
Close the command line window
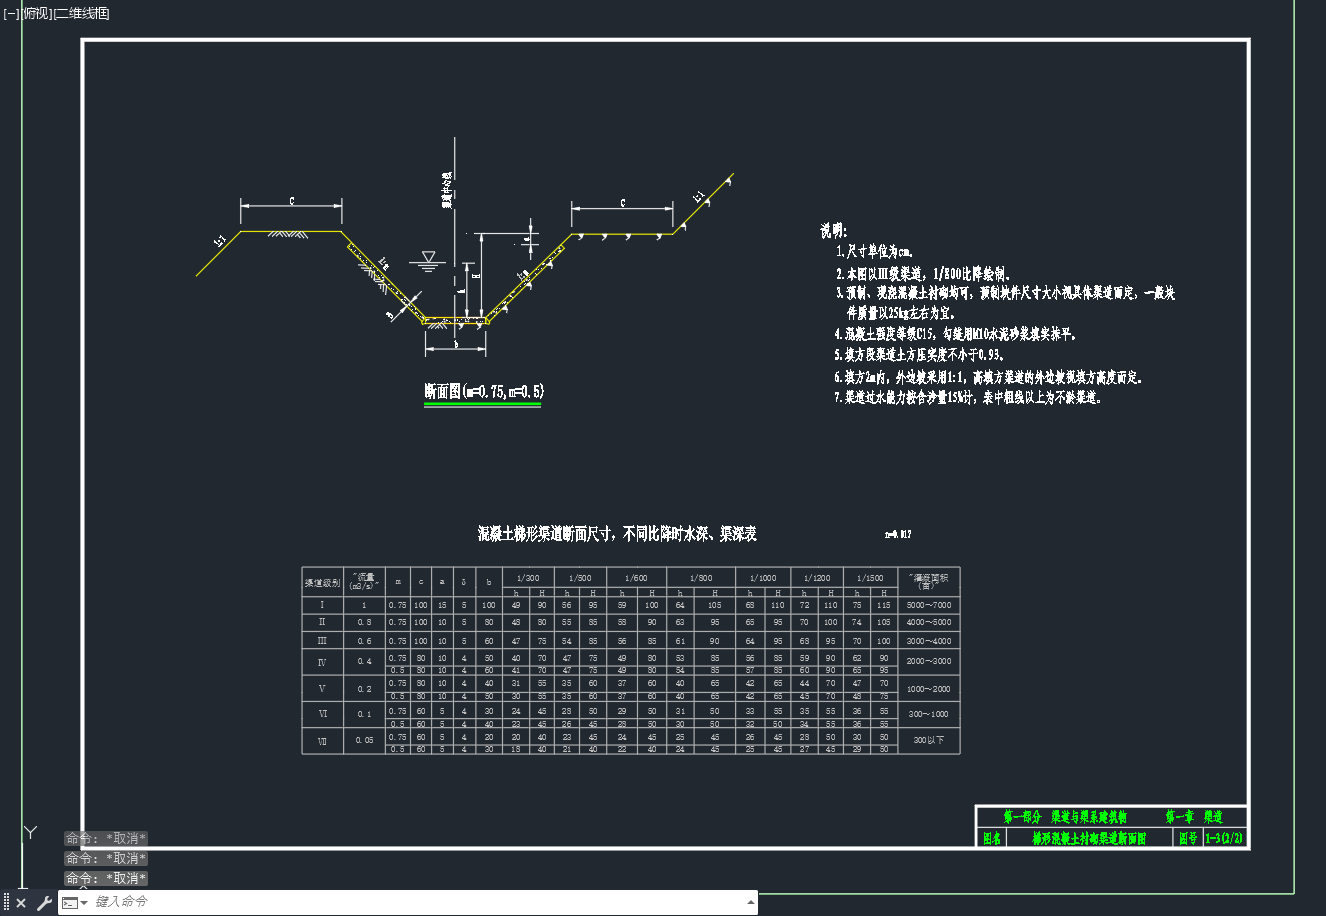coord(21,902)
